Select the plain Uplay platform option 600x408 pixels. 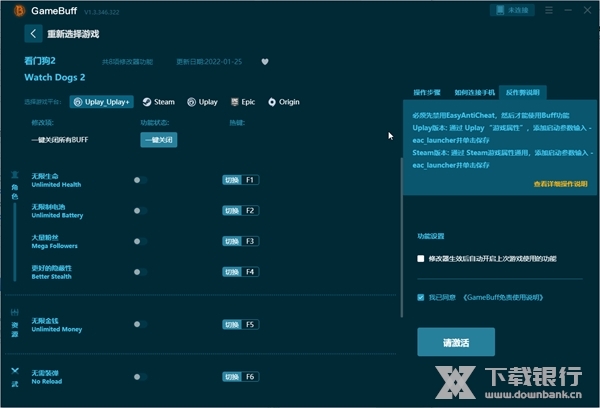pyautogui.click(x=202, y=102)
